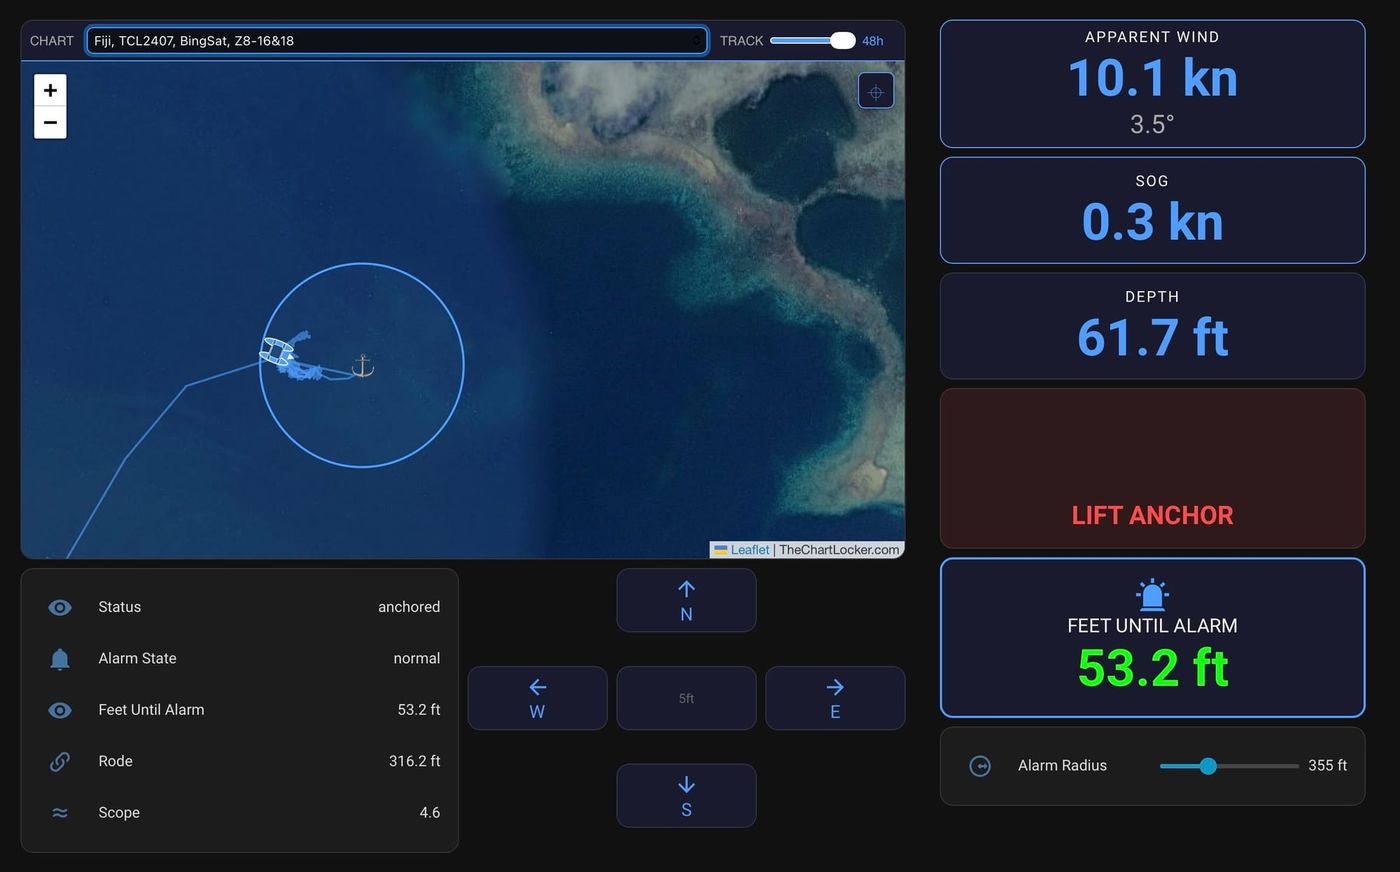
Task: Click the 4.6 scope value
Action: [x=430, y=813]
